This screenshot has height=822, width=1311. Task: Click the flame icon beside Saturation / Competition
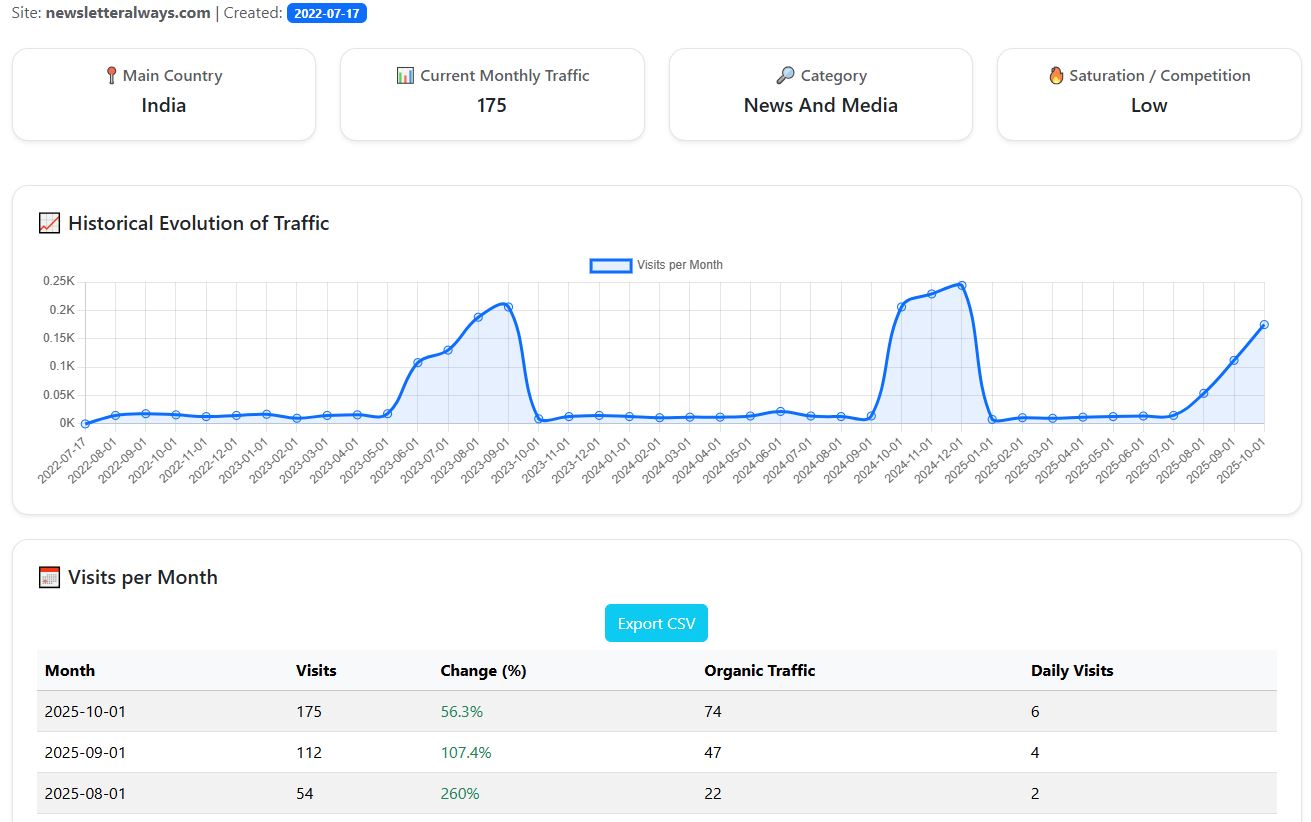tap(1055, 75)
